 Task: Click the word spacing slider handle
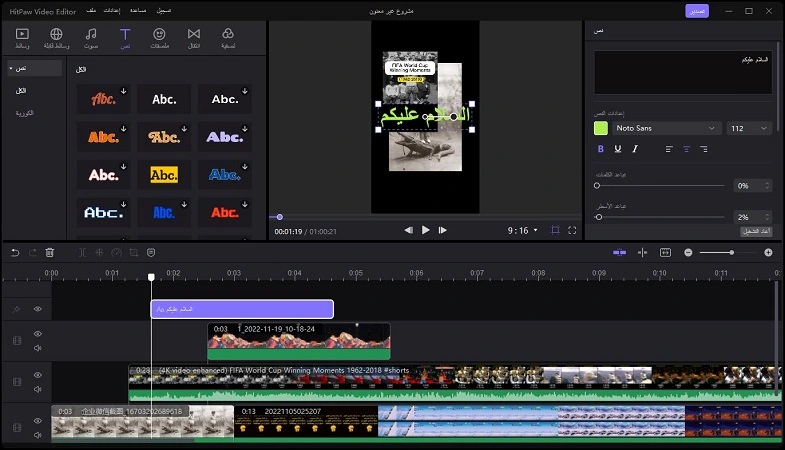(x=597, y=186)
